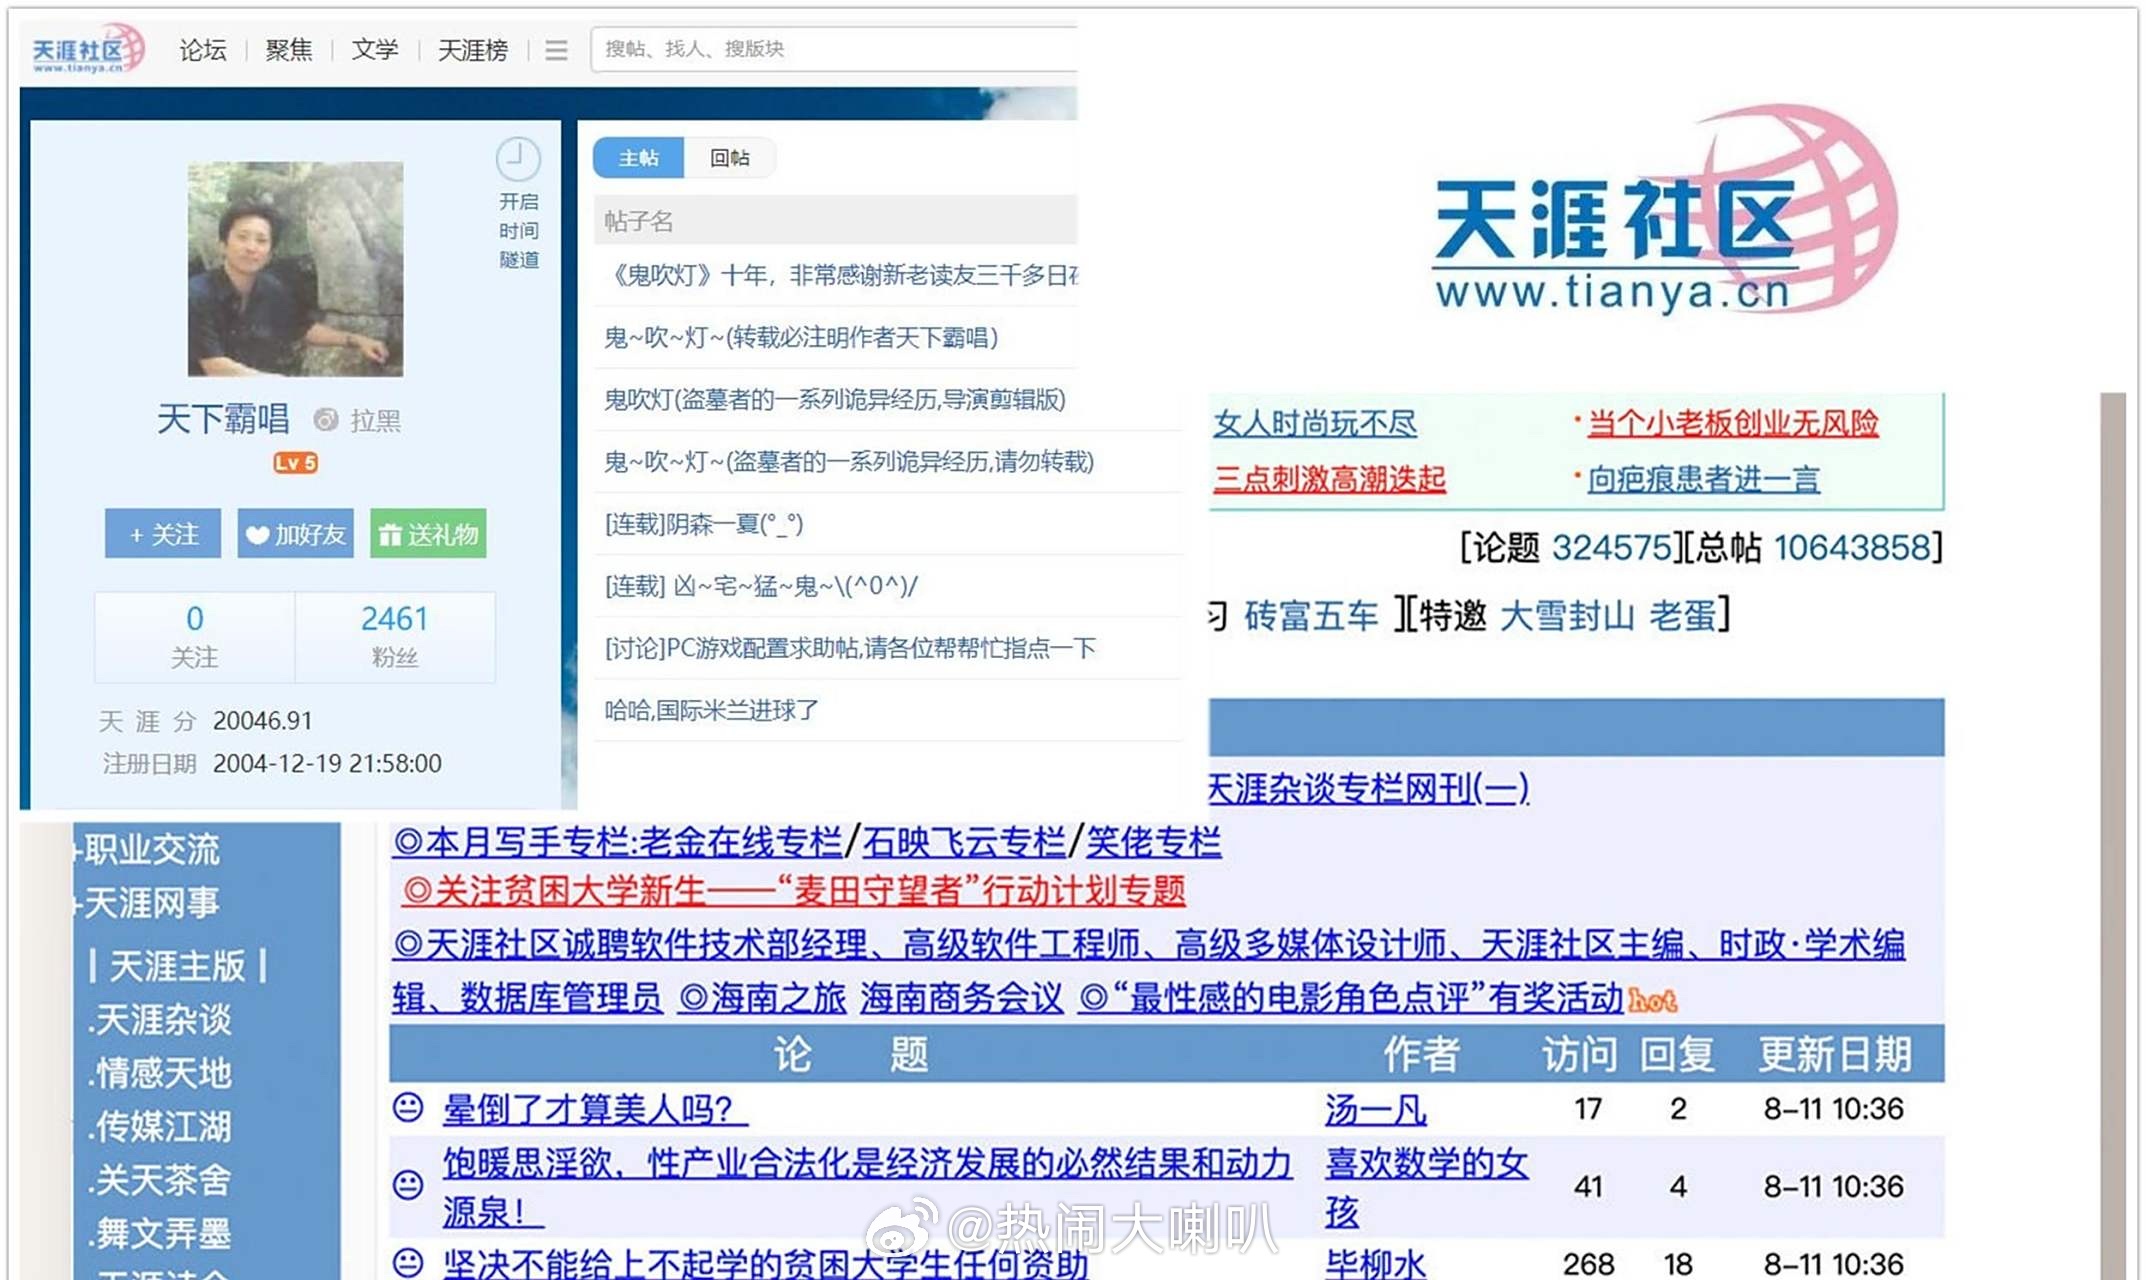The height and width of the screenshot is (1280, 2146).
Task: Click the 送礼物 gift button
Action: click(429, 534)
